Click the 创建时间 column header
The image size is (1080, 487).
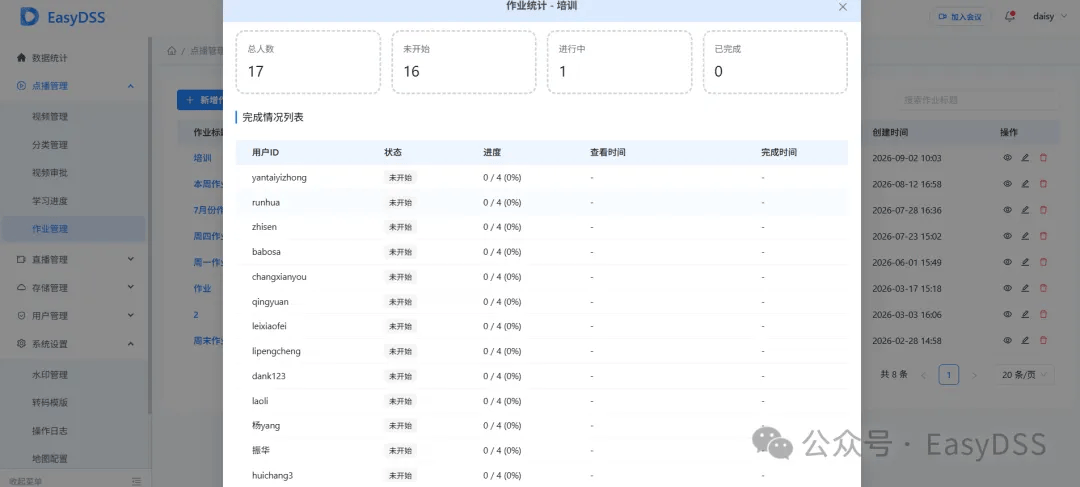[x=890, y=132]
